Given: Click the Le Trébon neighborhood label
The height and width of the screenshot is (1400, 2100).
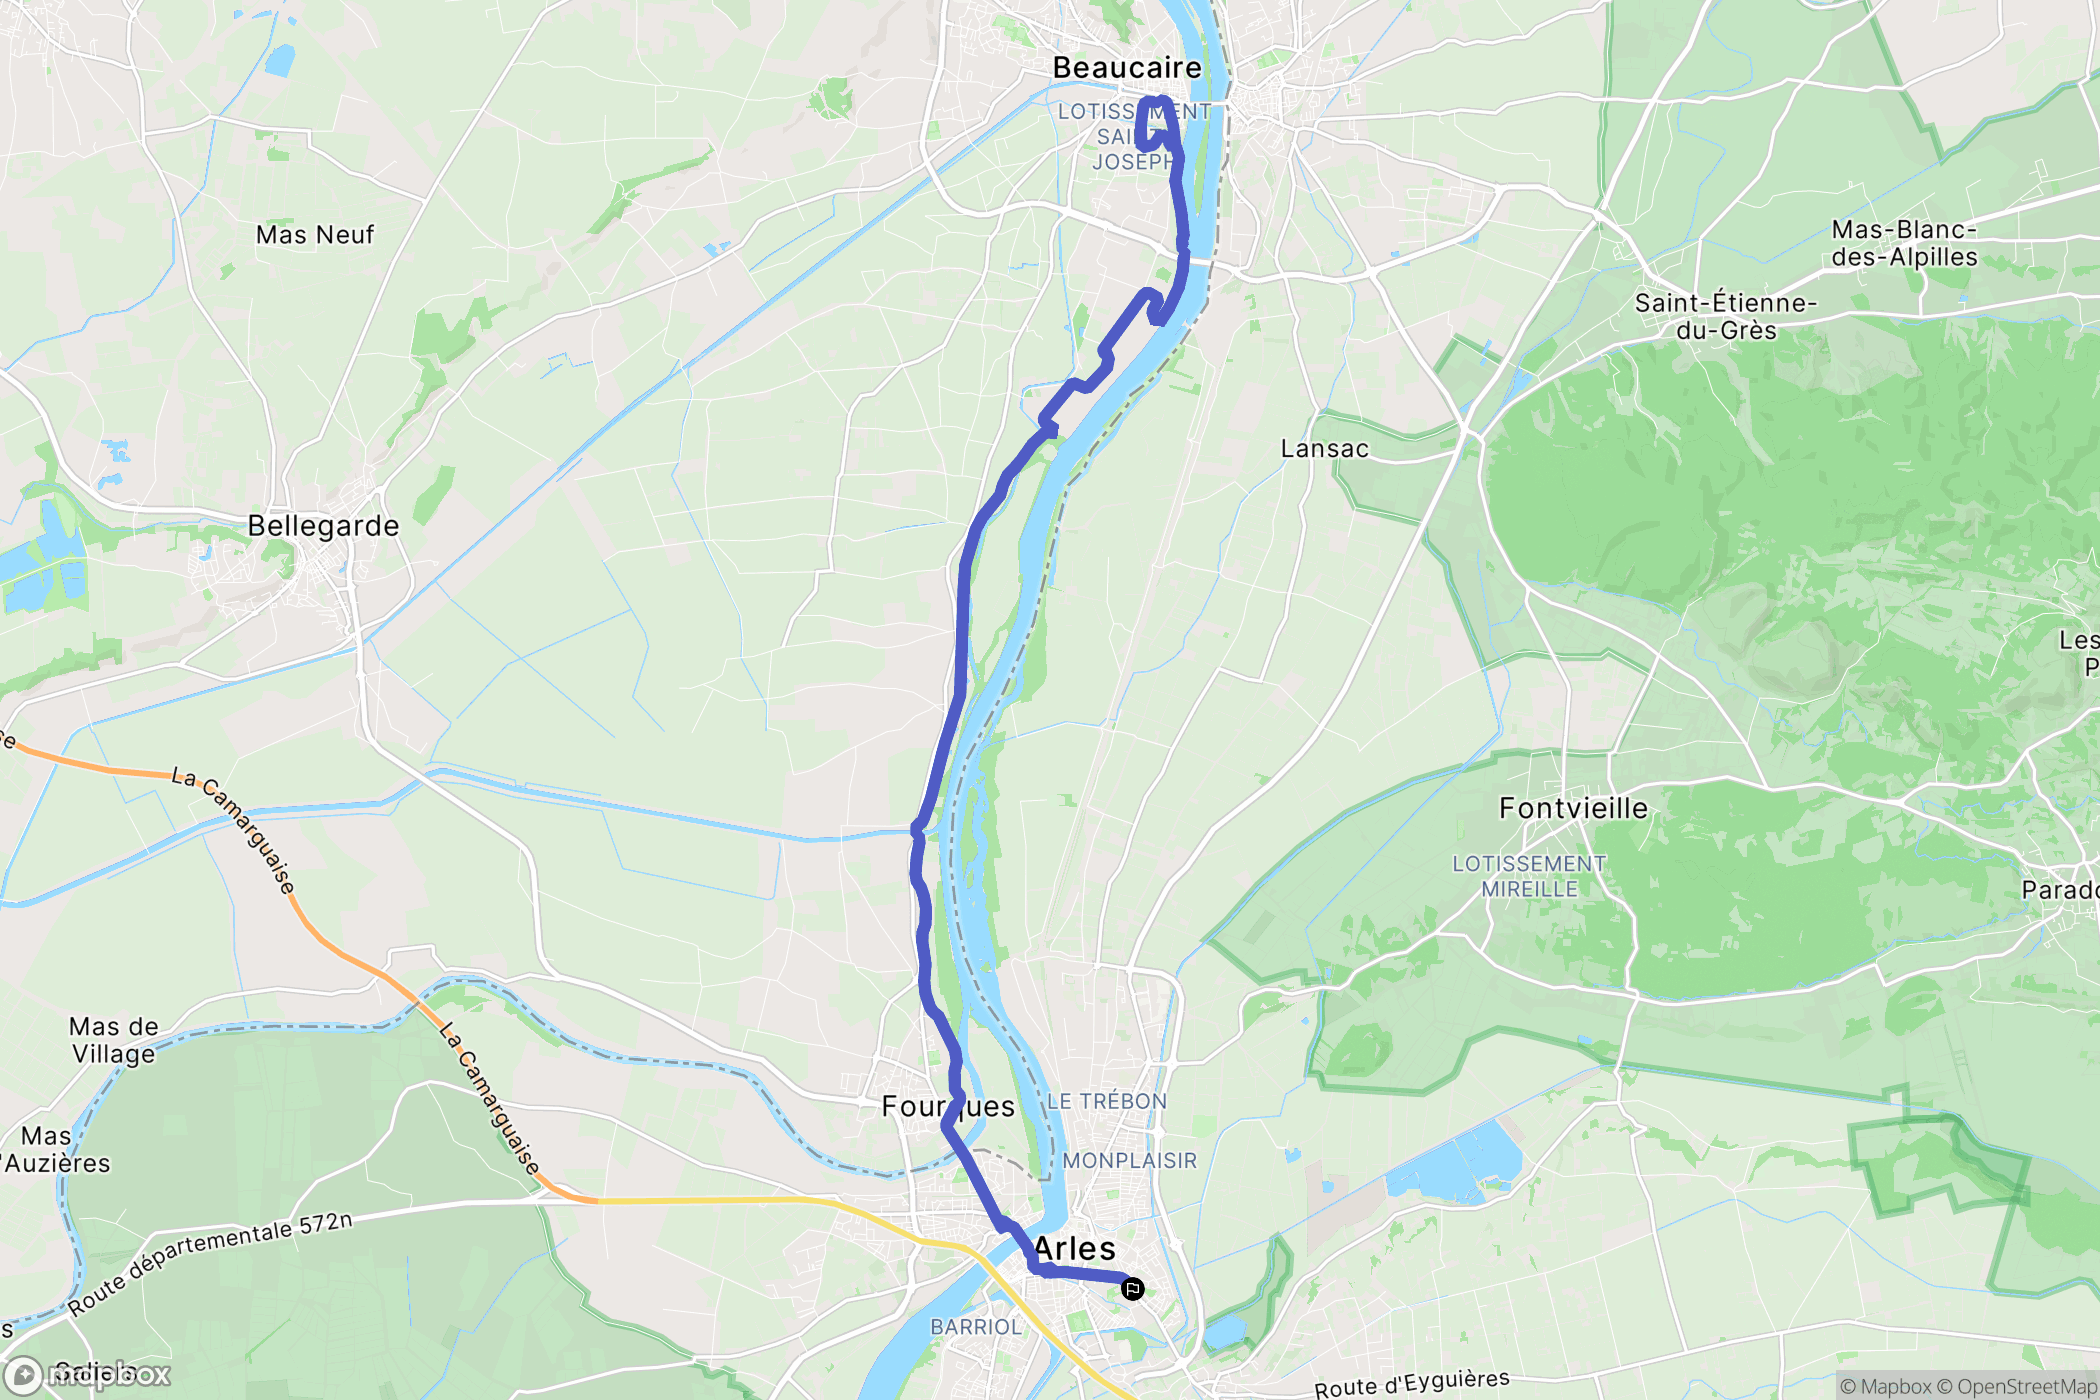Looking at the screenshot, I should pos(1106,1101).
